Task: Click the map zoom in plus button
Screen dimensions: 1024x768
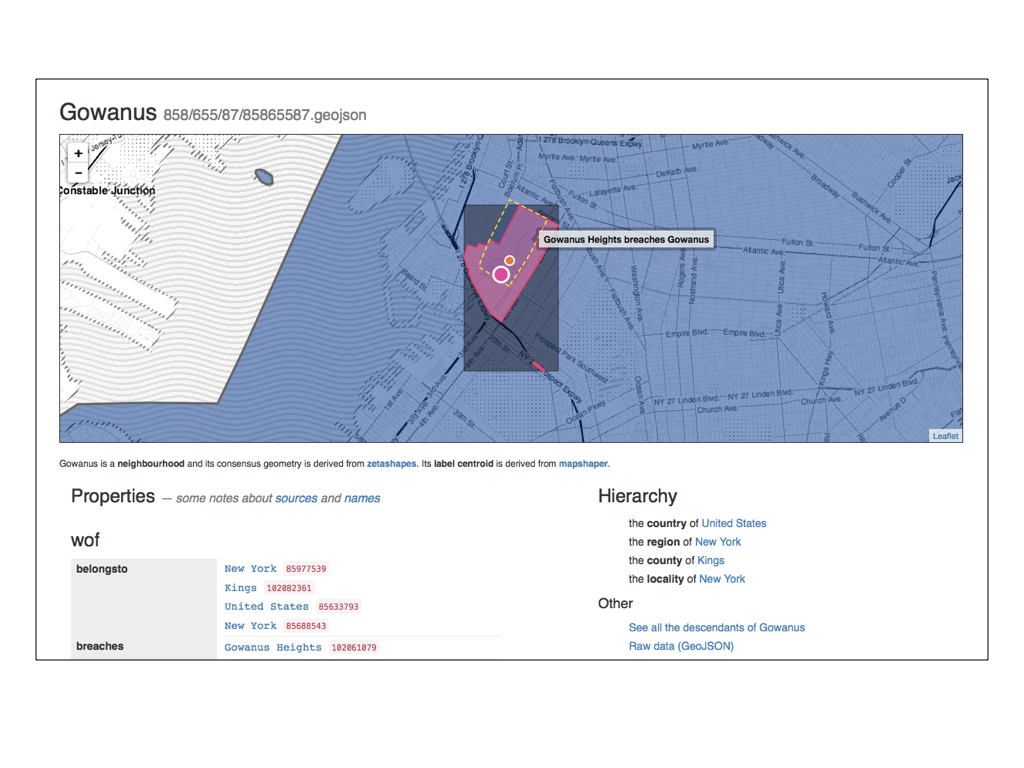Action: [x=78, y=154]
